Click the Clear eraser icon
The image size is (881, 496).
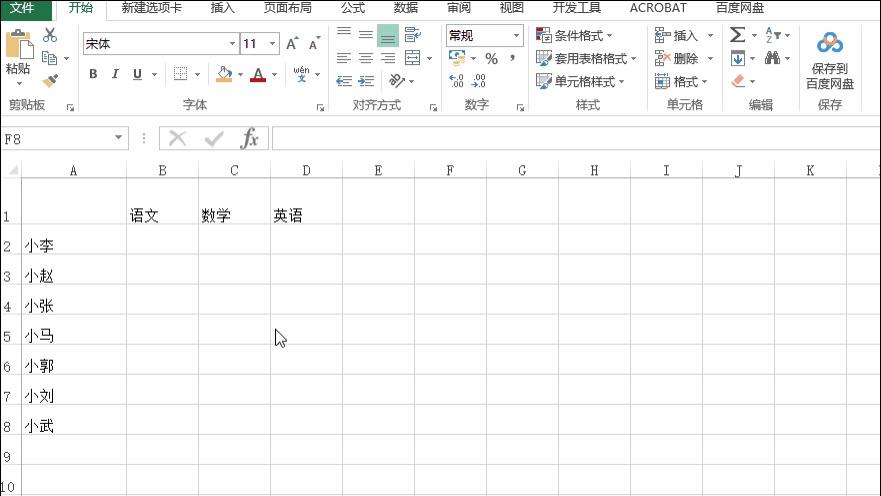coord(738,81)
